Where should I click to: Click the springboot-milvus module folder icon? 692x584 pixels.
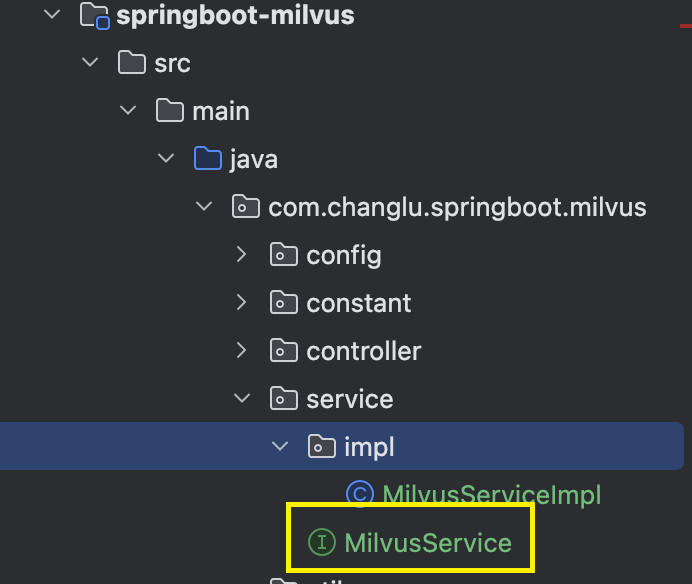94,15
